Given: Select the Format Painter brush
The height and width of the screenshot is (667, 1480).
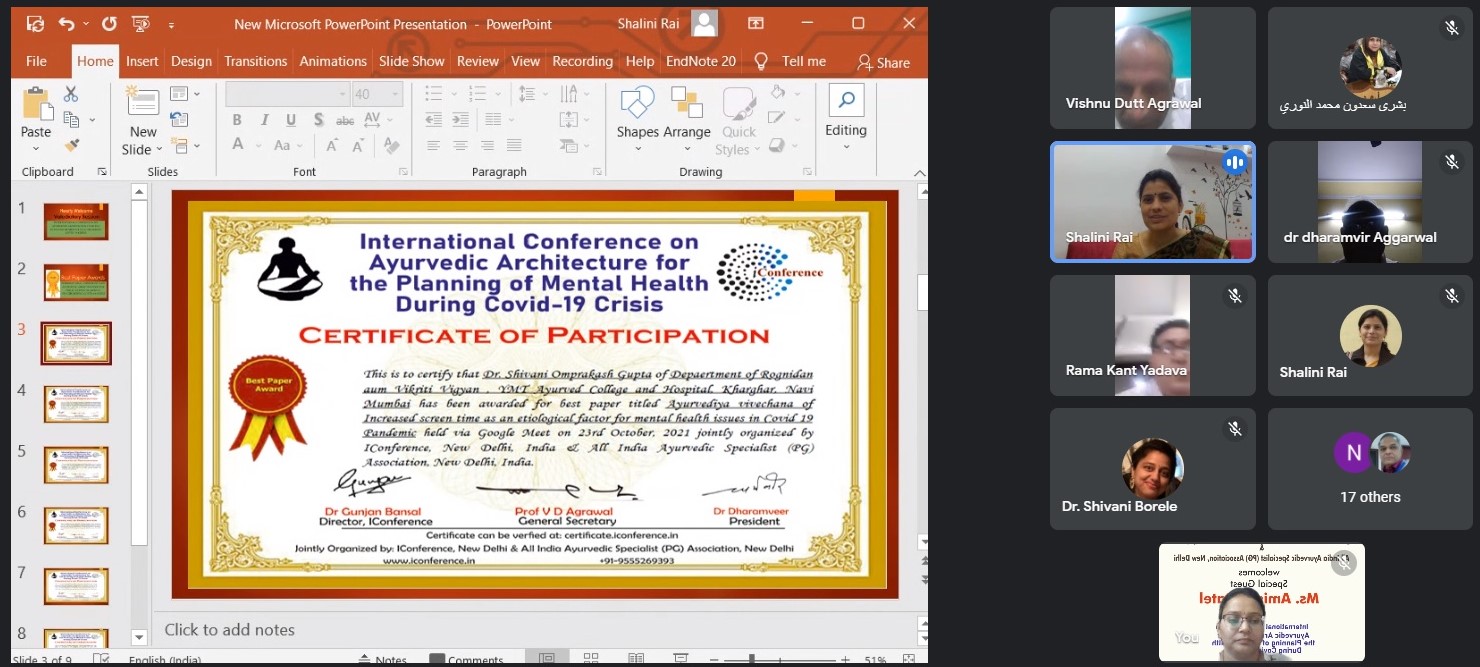Looking at the screenshot, I should point(71,145).
